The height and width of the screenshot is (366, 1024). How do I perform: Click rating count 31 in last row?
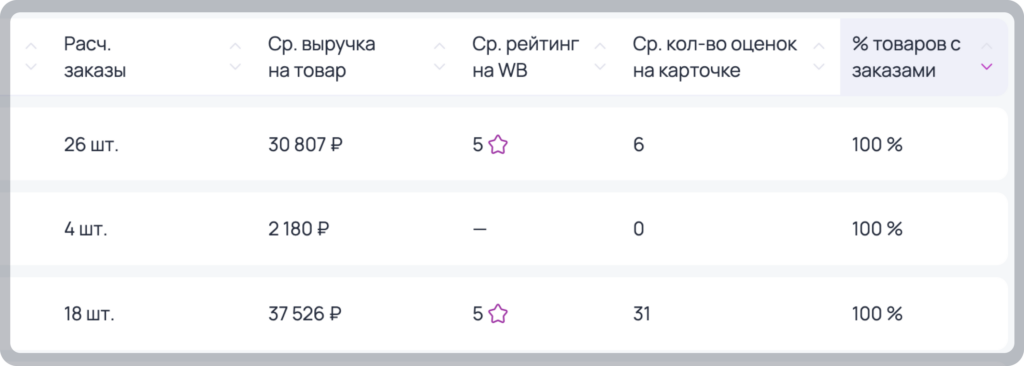[x=641, y=314]
